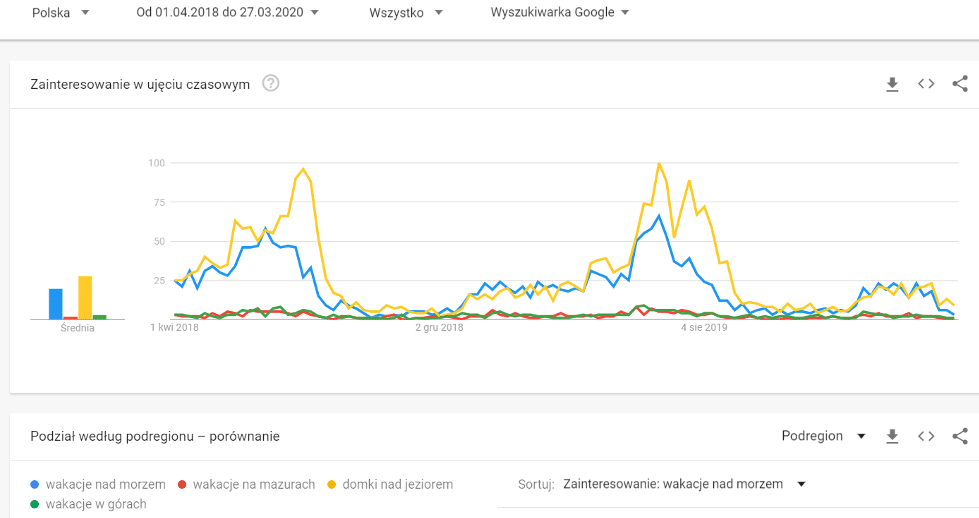Open the Podregion selector dropdown
Image resolution: width=979 pixels, height=518 pixels.
[x=824, y=436]
